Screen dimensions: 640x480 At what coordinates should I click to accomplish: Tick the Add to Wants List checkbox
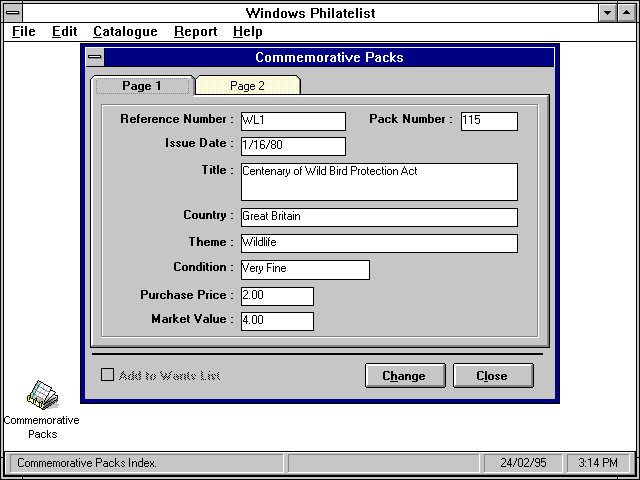[x=108, y=376]
